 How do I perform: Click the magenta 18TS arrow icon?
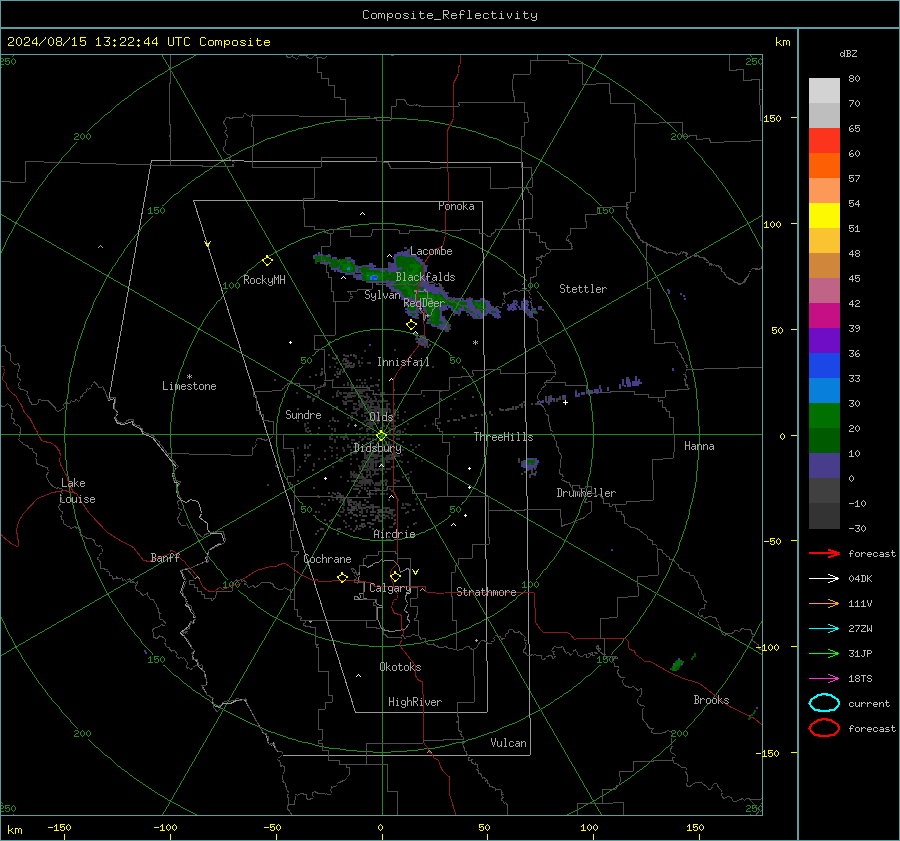coord(824,679)
